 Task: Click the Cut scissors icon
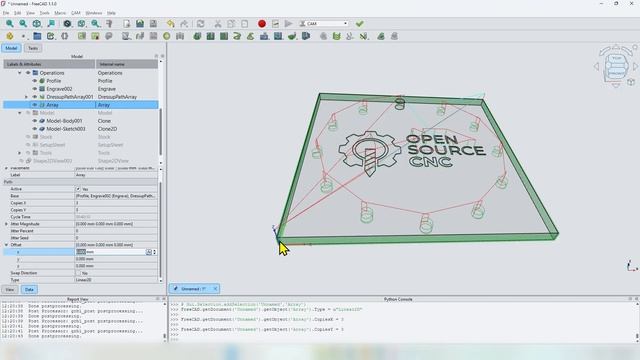pos(218,24)
